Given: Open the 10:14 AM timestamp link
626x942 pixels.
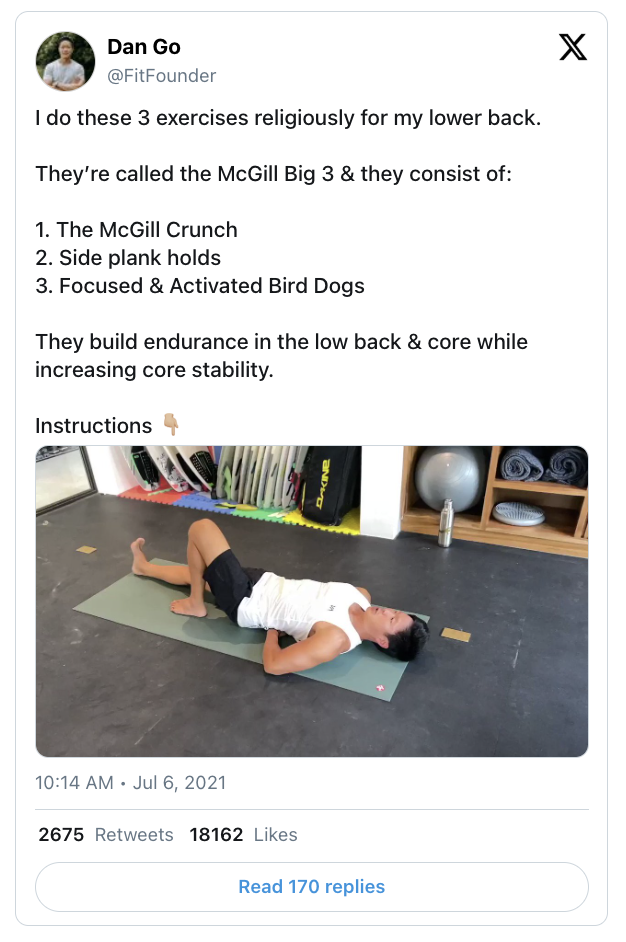Looking at the screenshot, I should click(x=74, y=783).
